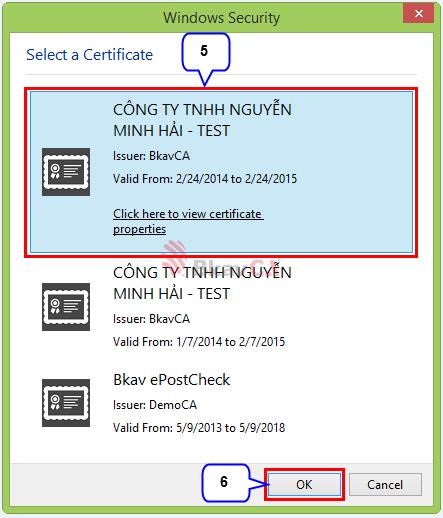This screenshot has height=518, width=443.
Task: Confirm selection with the OK button
Action: [304, 484]
